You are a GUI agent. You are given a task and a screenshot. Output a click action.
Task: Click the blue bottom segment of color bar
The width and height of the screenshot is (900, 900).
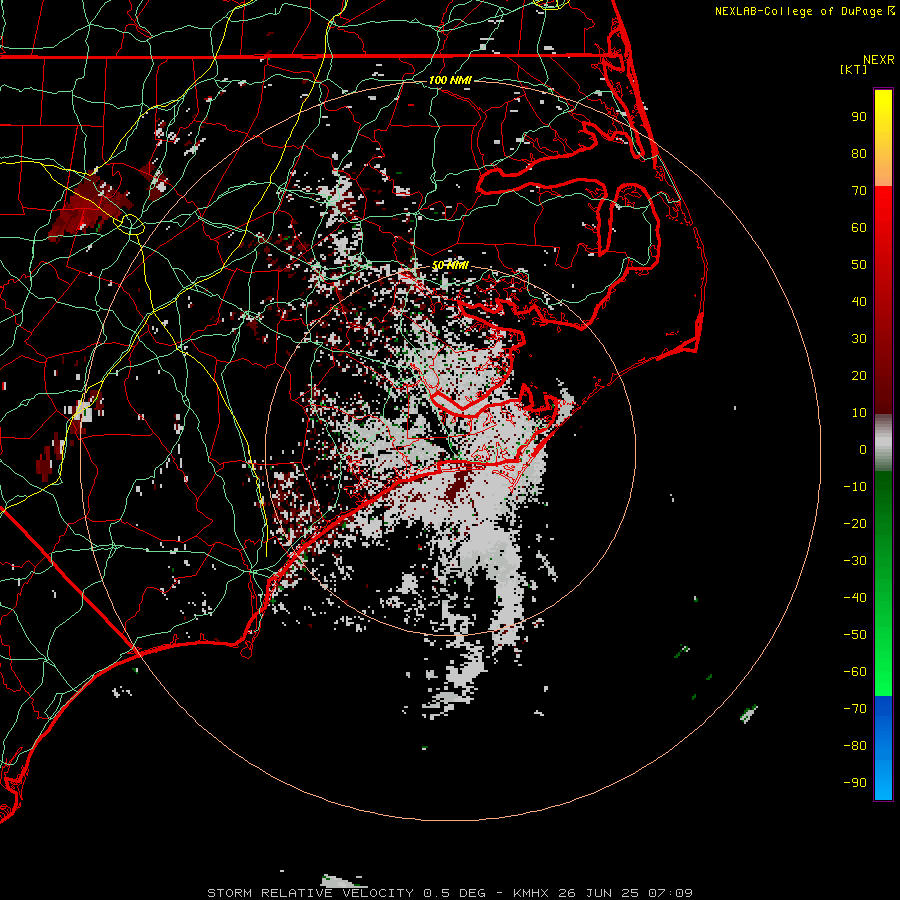point(883,748)
